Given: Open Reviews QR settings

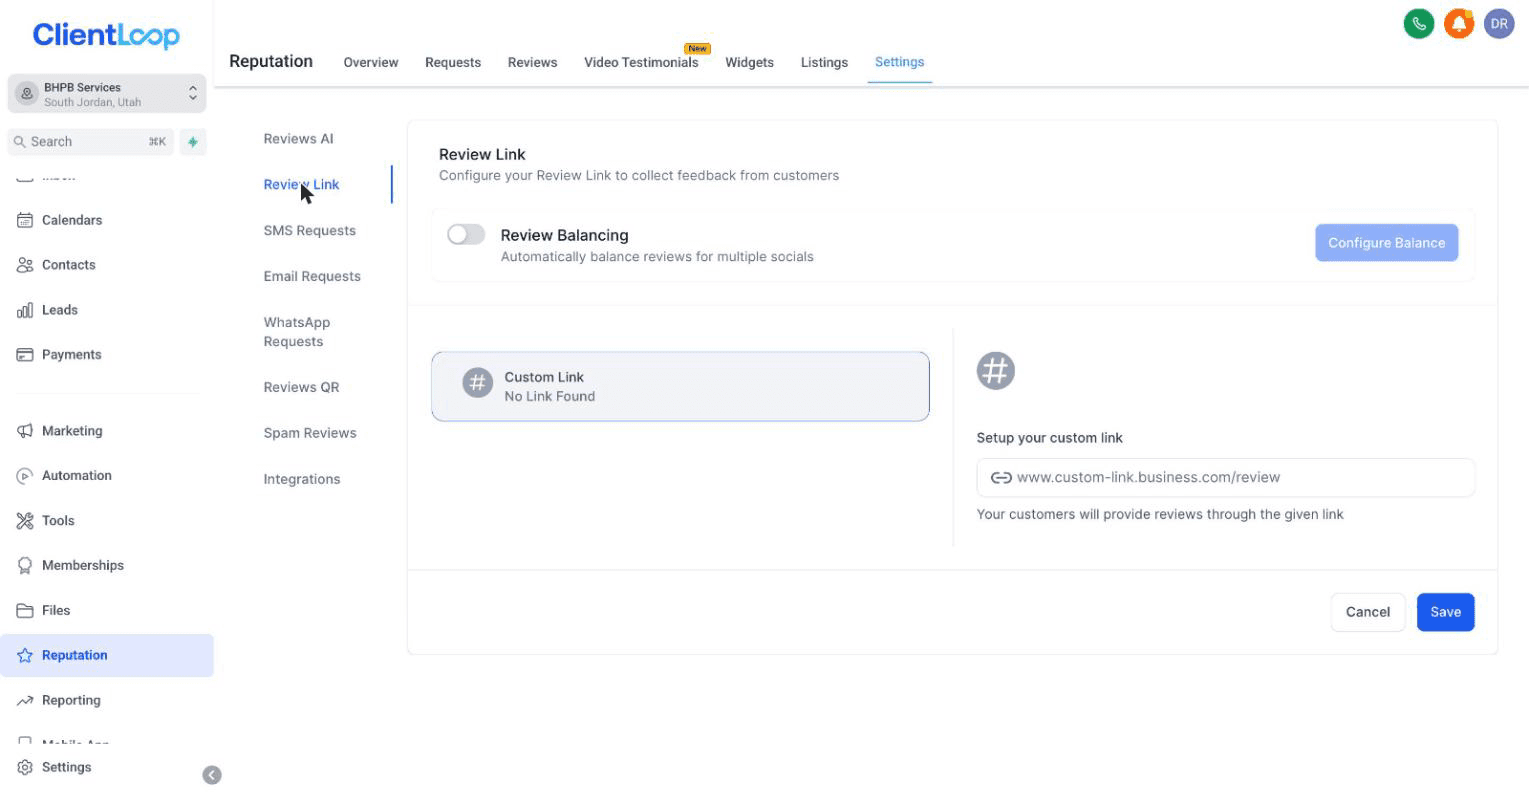Looking at the screenshot, I should pyautogui.click(x=302, y=388).
